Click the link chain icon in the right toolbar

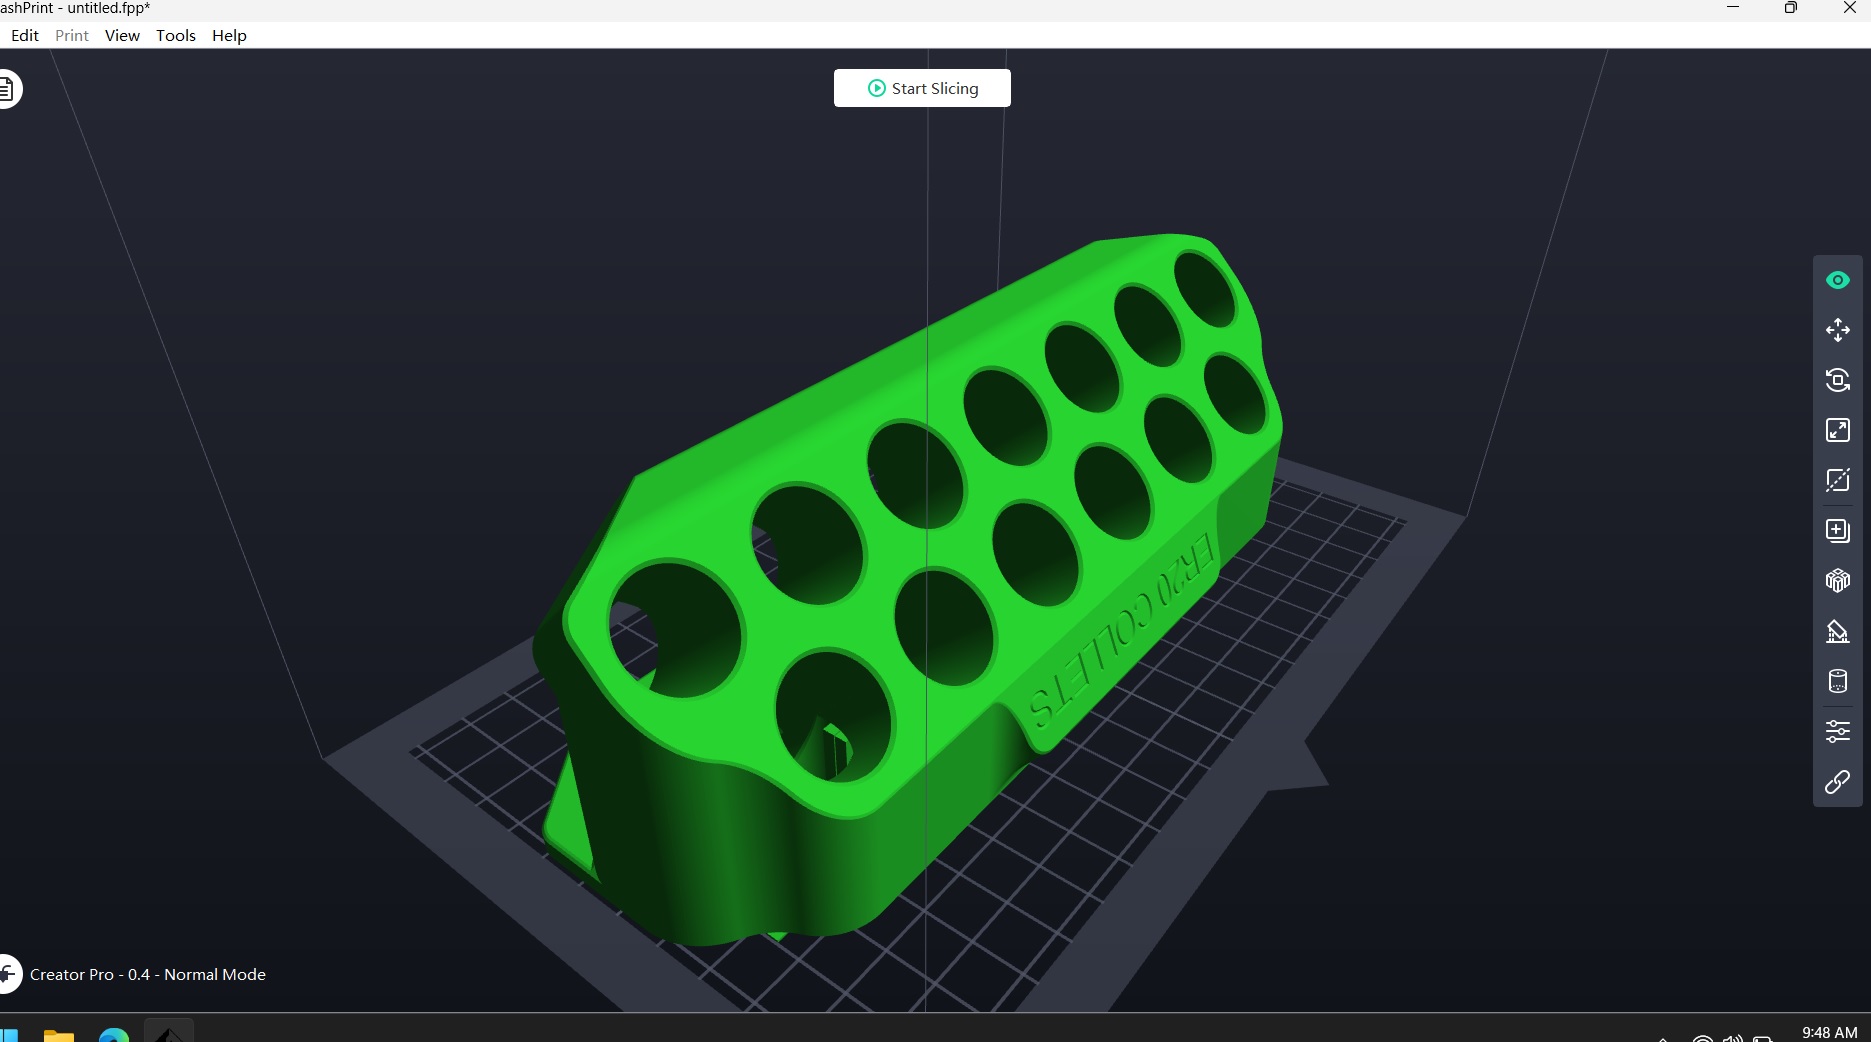[x=1837, y=781]
